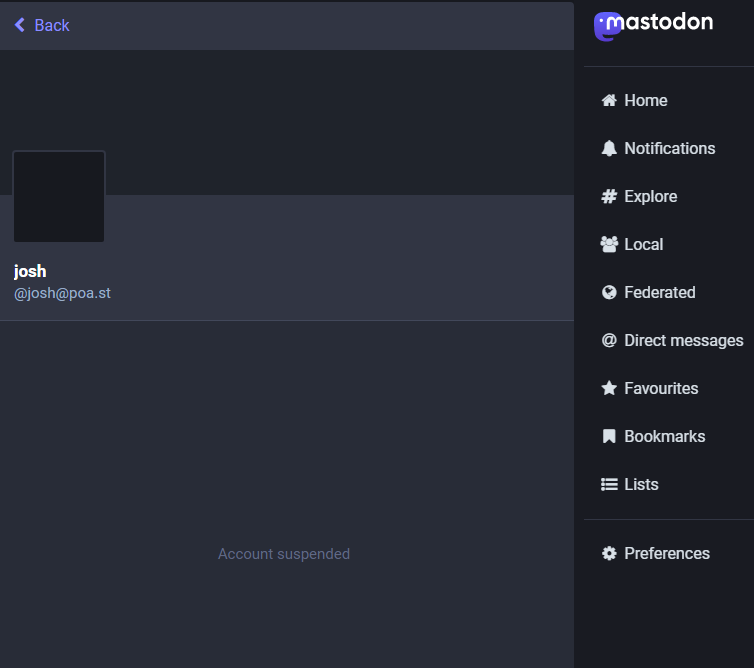Click the Notifications bell icon

pos(609,148)
